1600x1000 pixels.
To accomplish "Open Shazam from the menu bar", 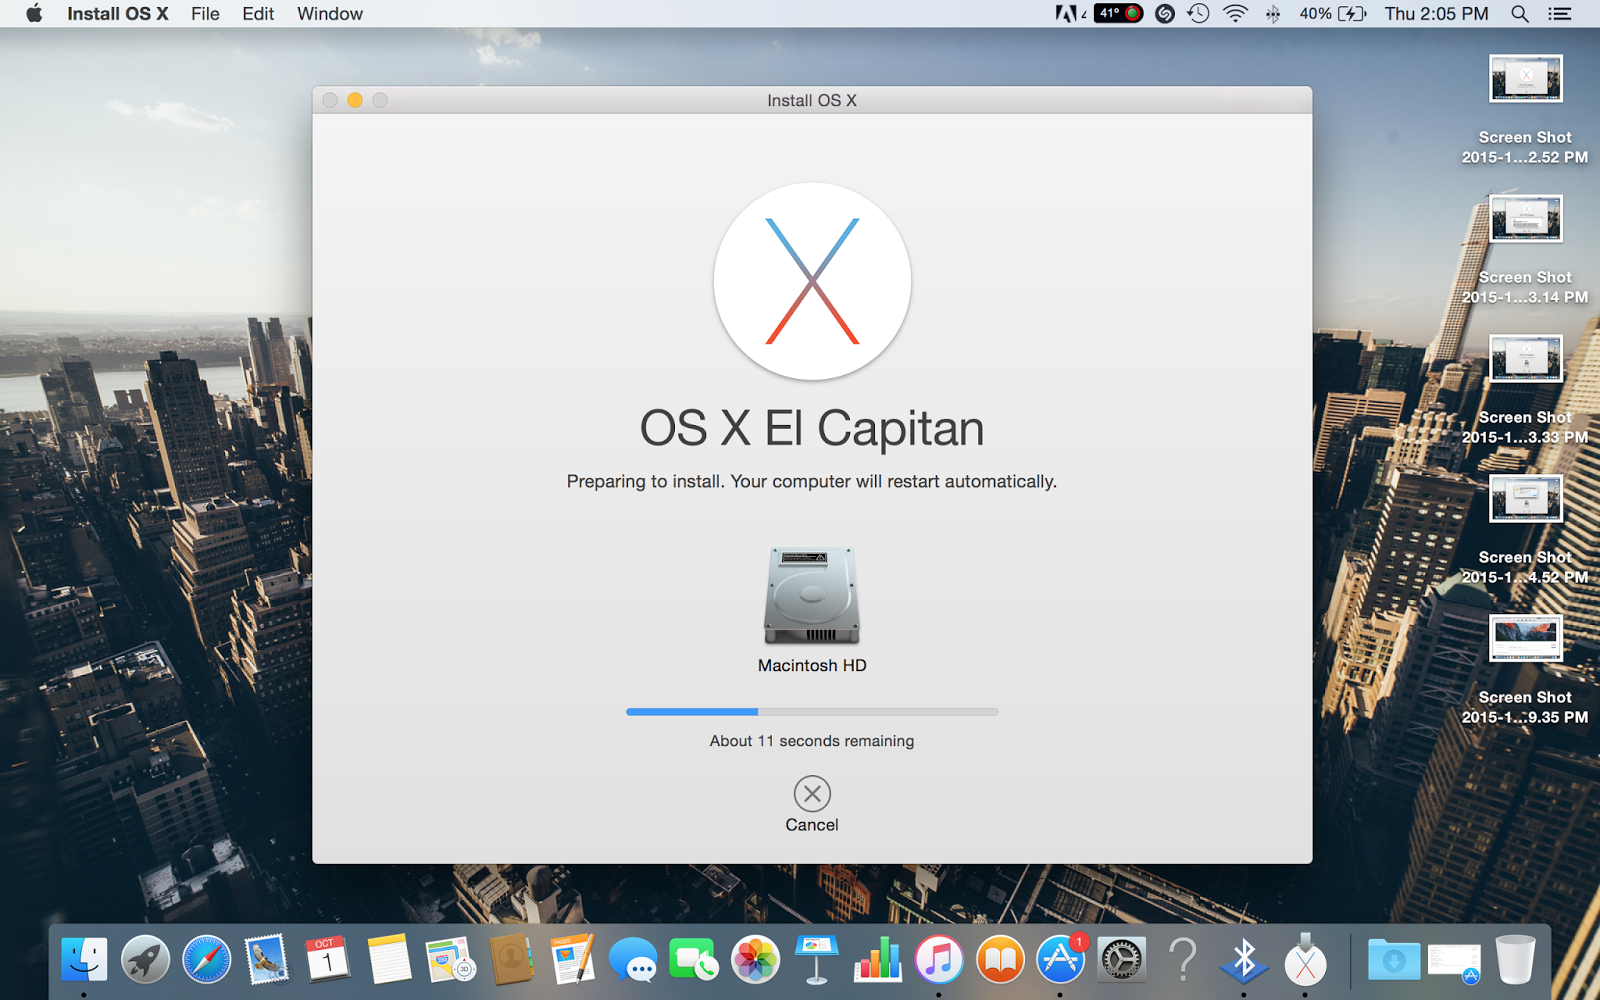I will [x=1165, y=14].
